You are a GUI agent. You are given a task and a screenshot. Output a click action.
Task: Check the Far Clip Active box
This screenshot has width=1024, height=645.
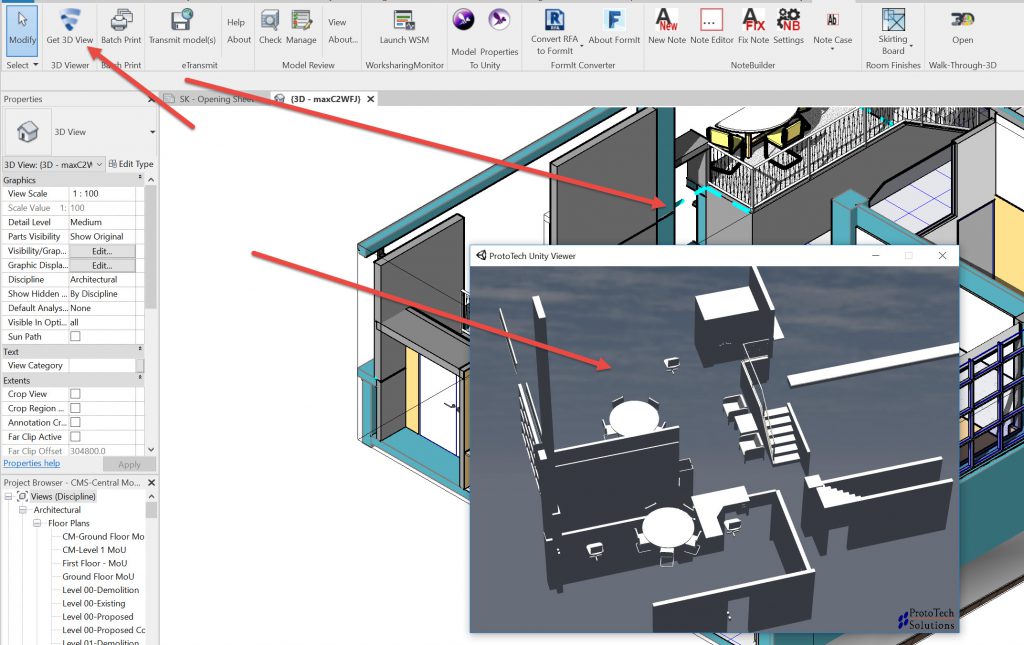pos(75,437)
